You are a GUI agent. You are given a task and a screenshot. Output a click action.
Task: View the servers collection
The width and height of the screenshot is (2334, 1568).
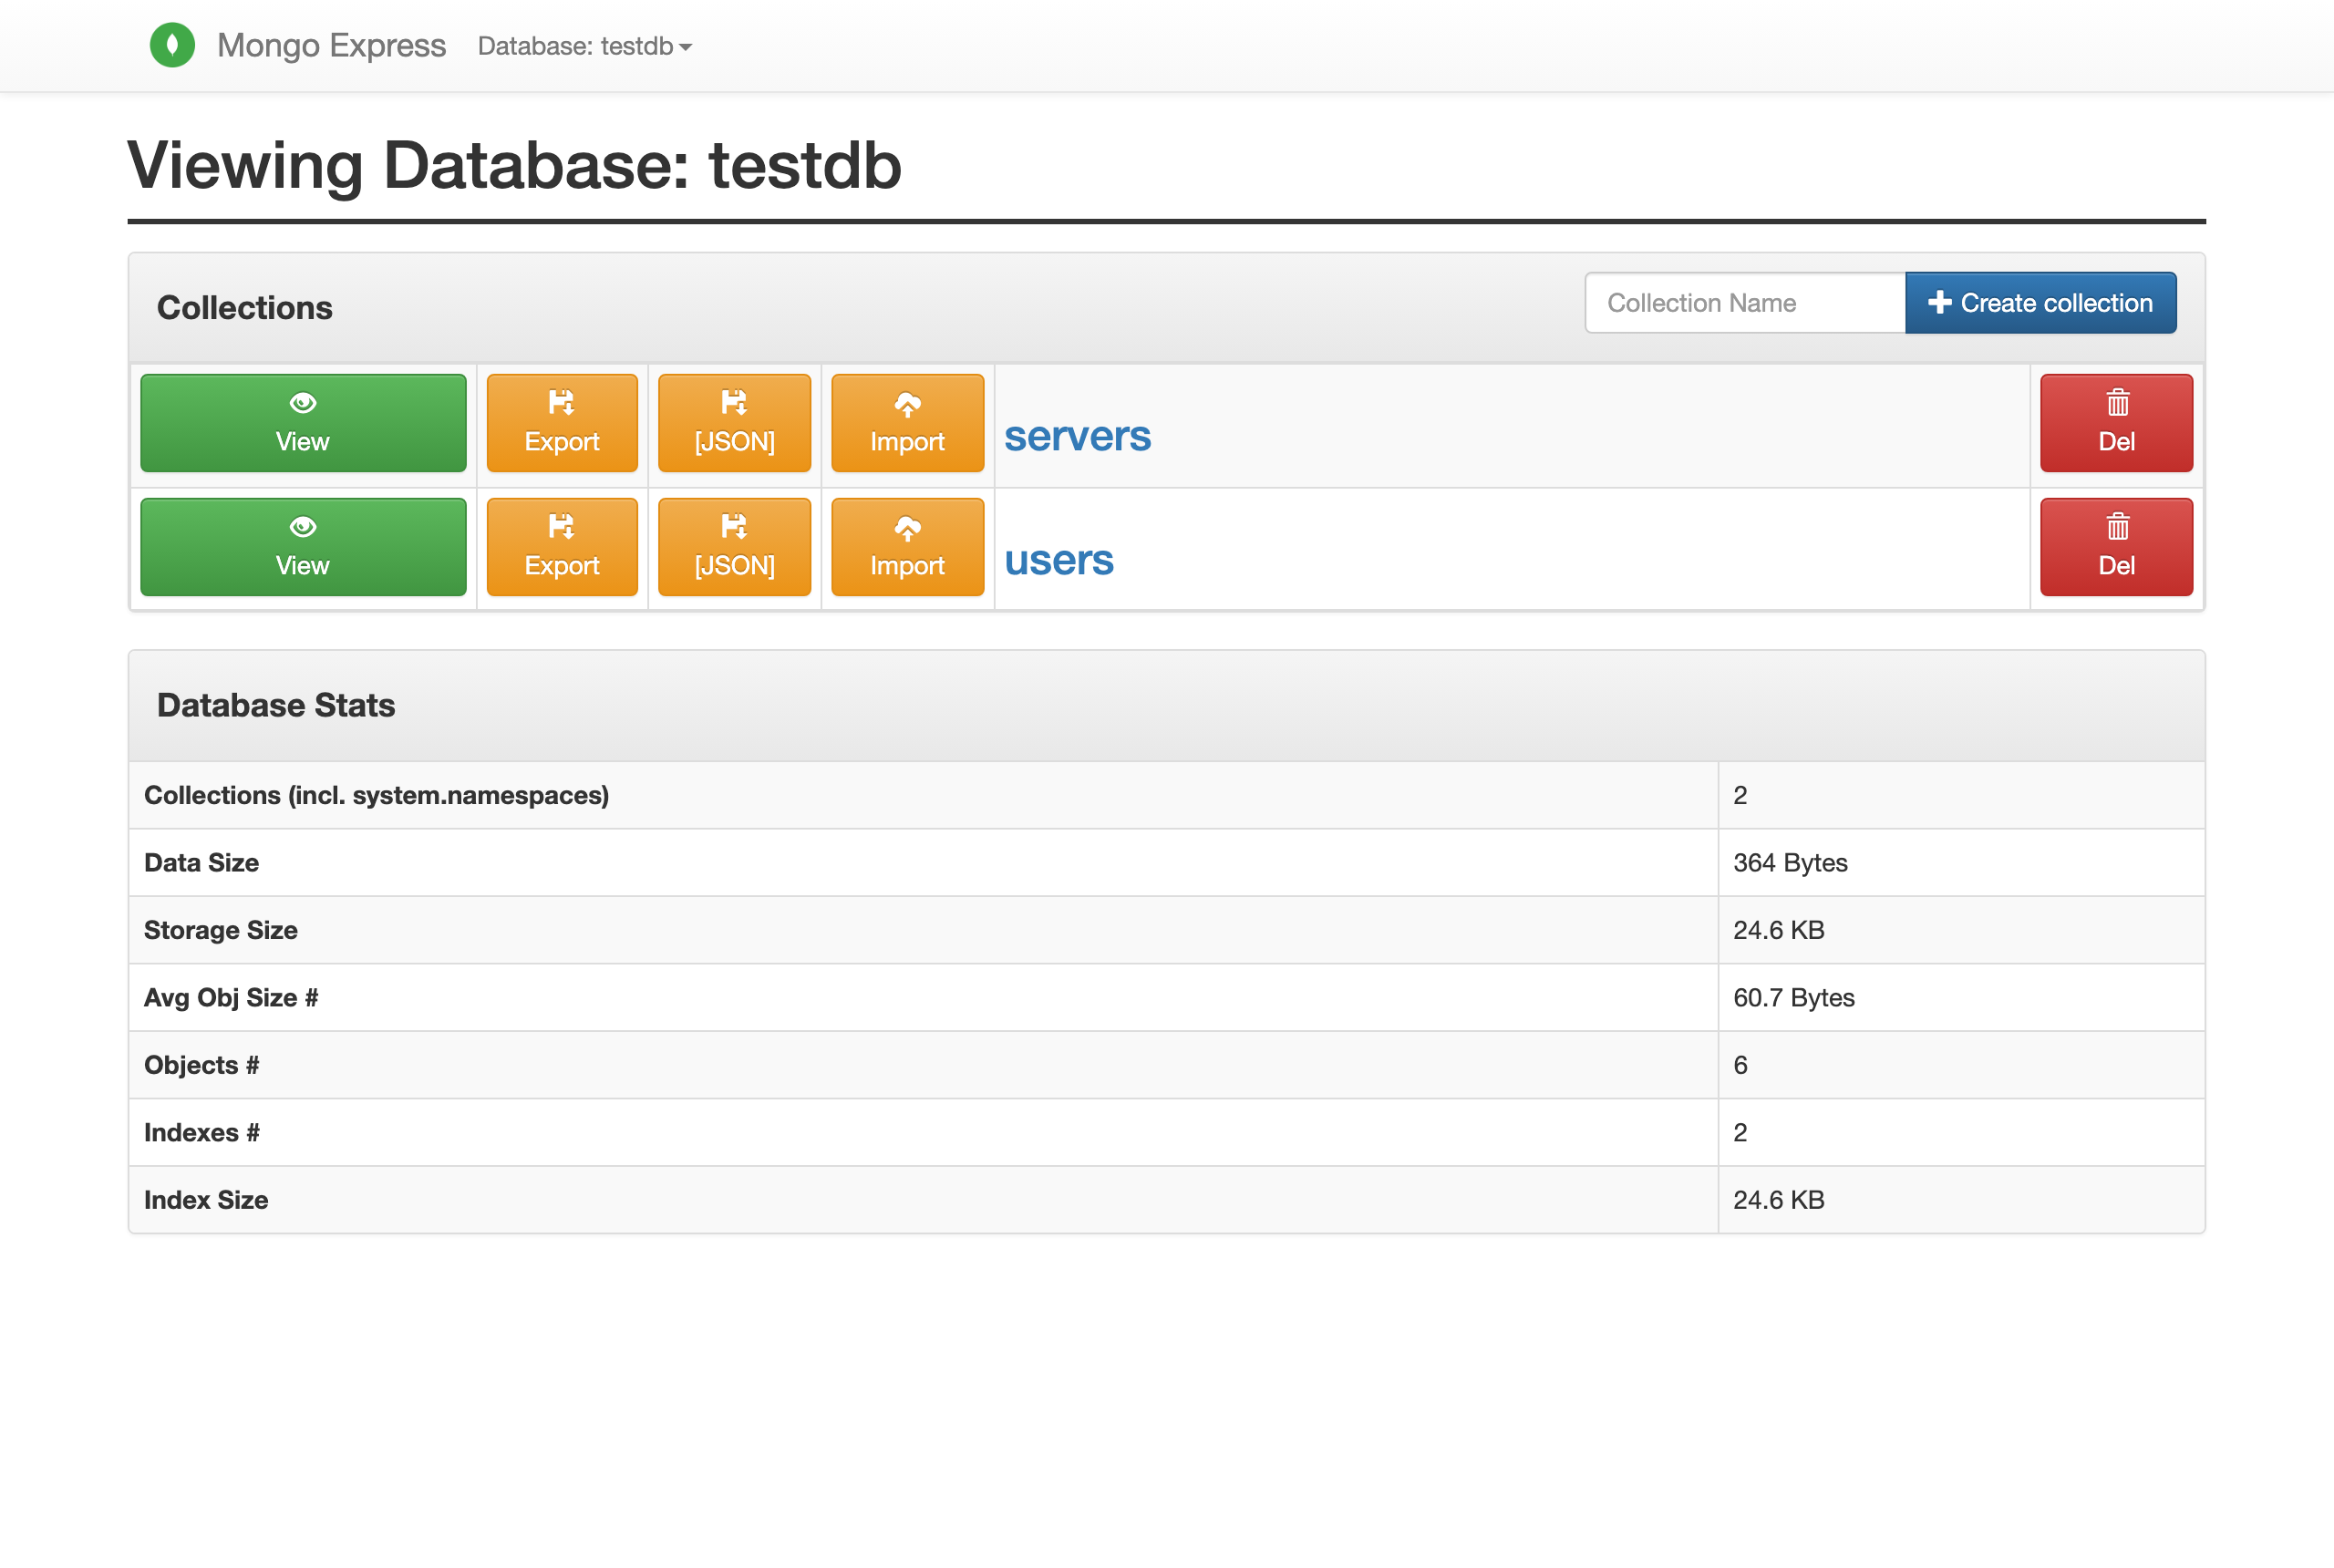pyautogui.click(x=303, y=423)
